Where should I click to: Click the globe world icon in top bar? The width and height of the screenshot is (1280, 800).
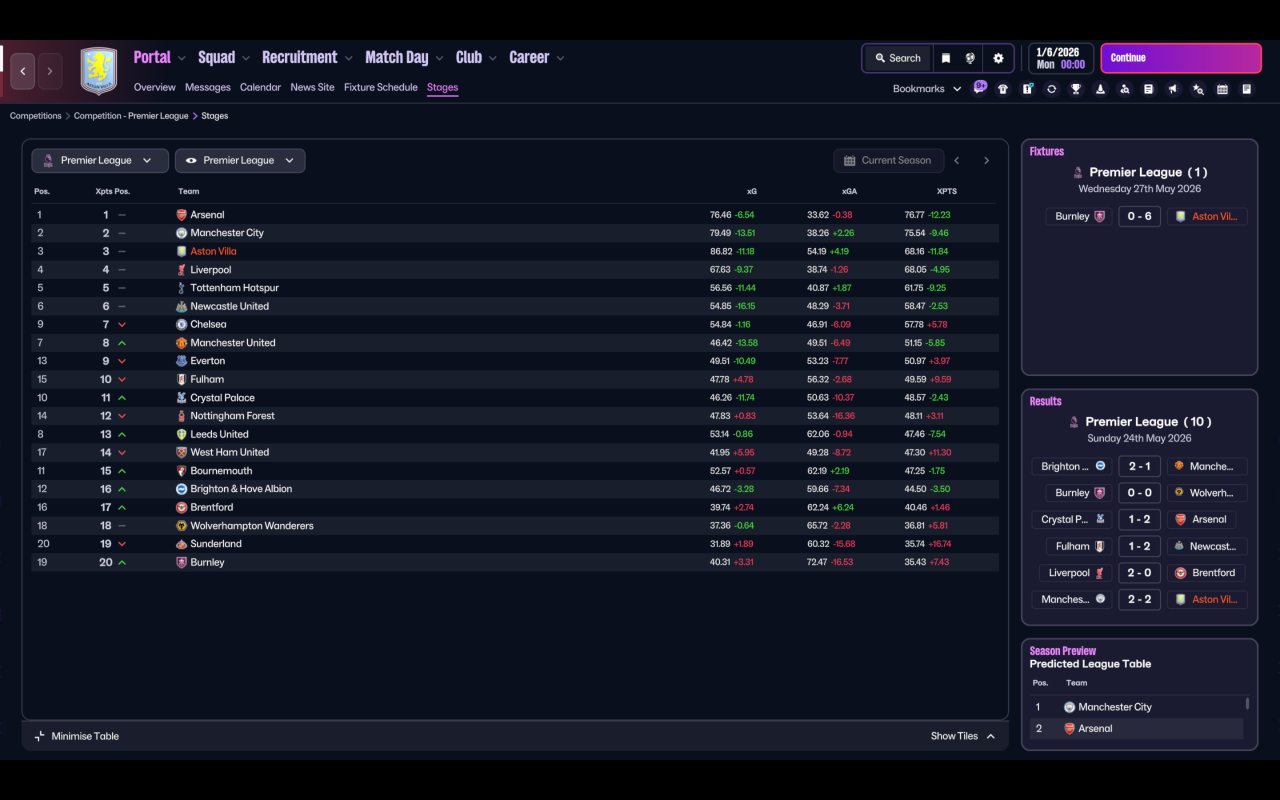coord(970,58)
